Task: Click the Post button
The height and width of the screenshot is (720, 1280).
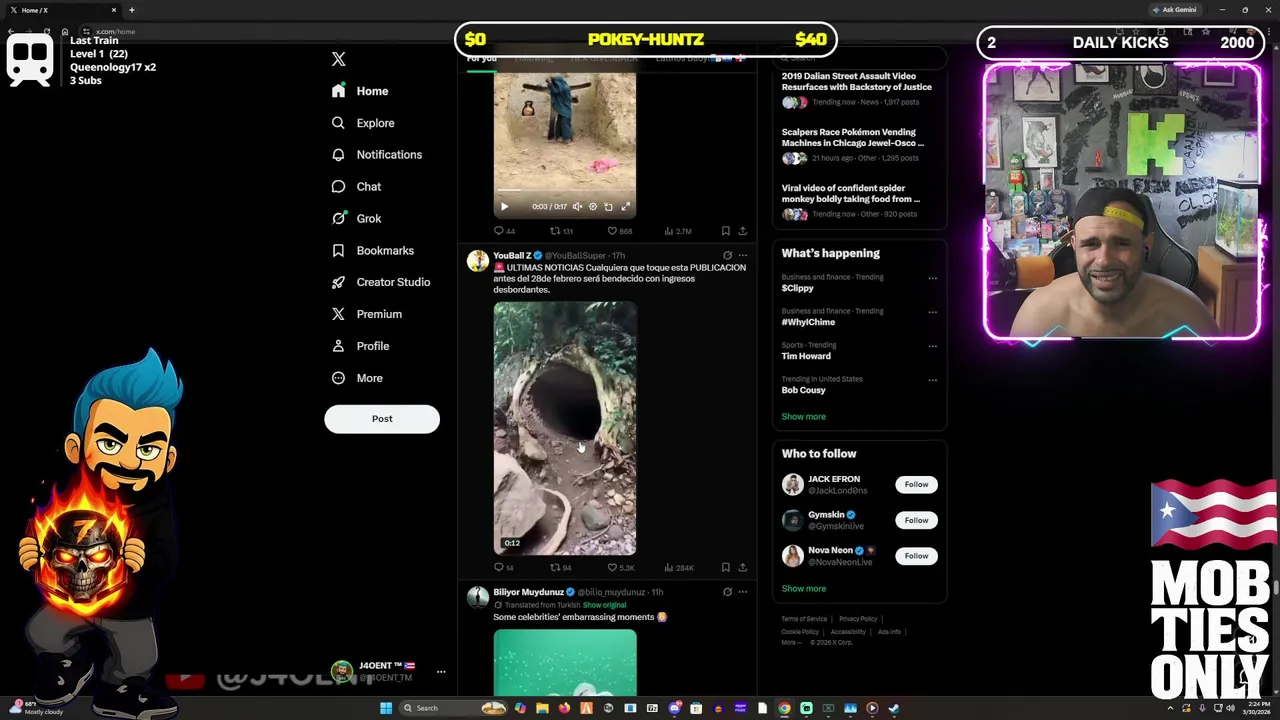Action: [382, 419]
